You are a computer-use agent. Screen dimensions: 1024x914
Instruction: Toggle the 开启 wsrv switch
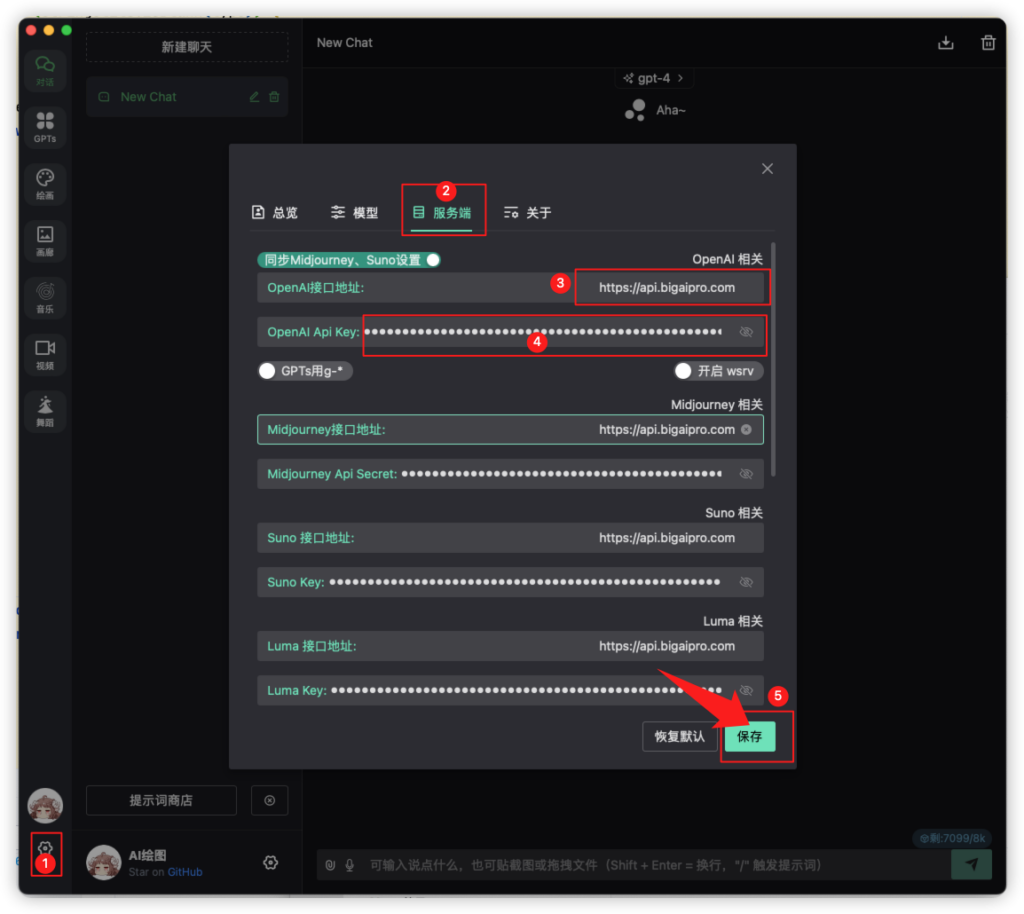coord(718,371)
